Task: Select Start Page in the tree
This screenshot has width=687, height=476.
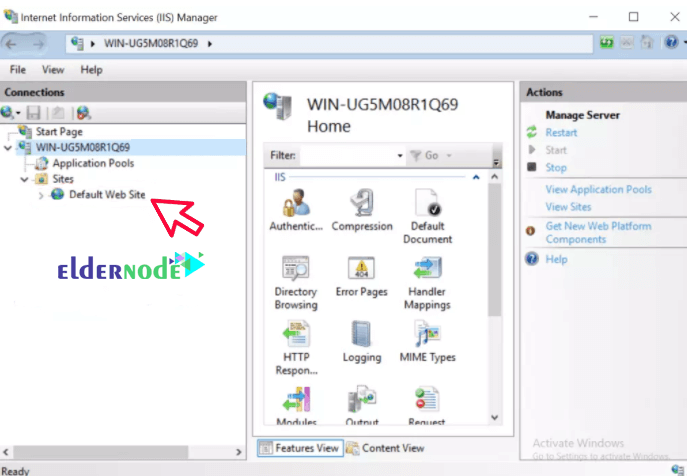Action: [x=59, y=131]
